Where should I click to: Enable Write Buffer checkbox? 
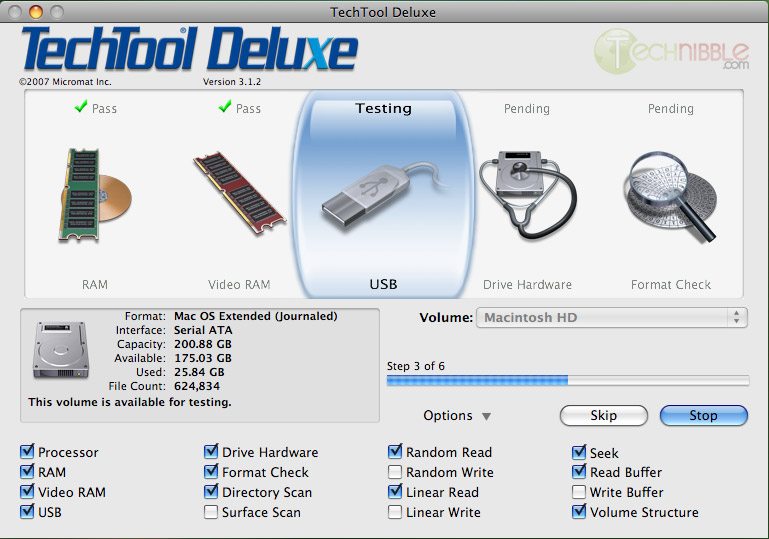579,492
